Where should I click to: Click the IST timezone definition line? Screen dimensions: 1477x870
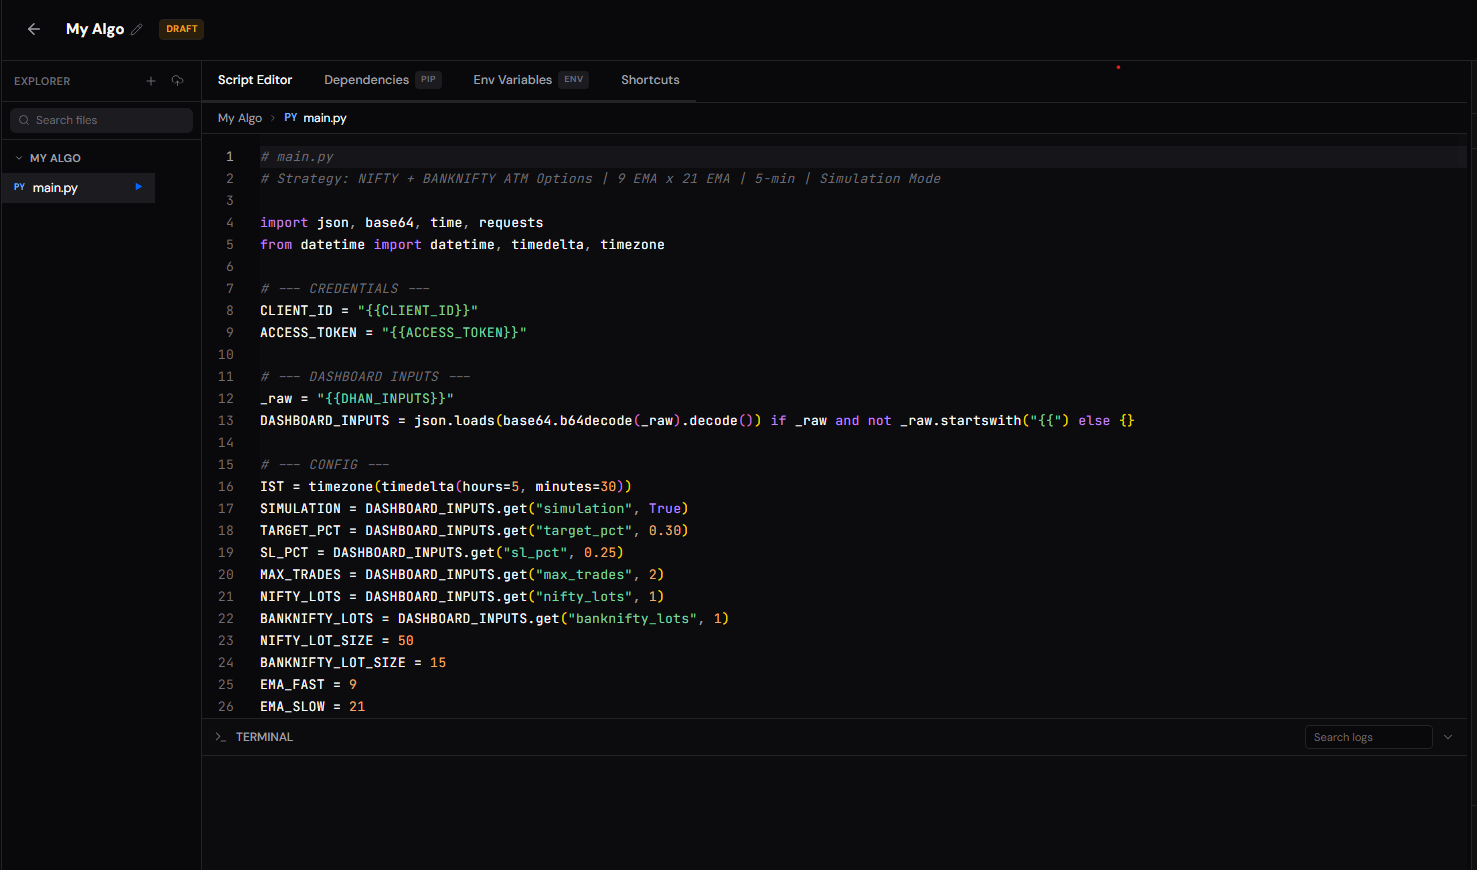tap(446, 487)
